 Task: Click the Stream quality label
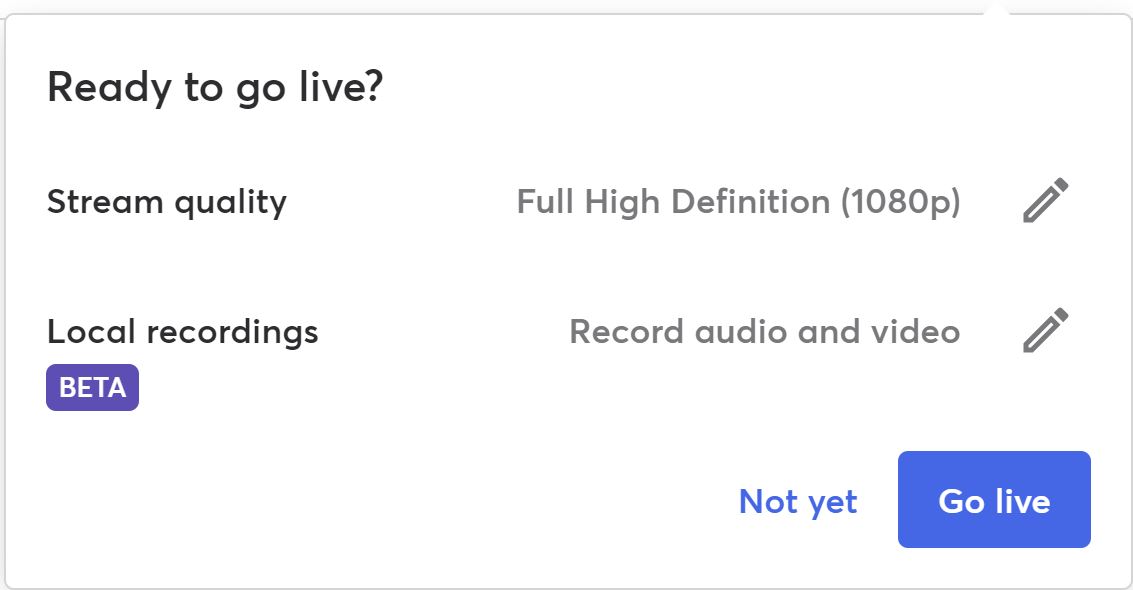pyautogui.click(x=167, y=201)
